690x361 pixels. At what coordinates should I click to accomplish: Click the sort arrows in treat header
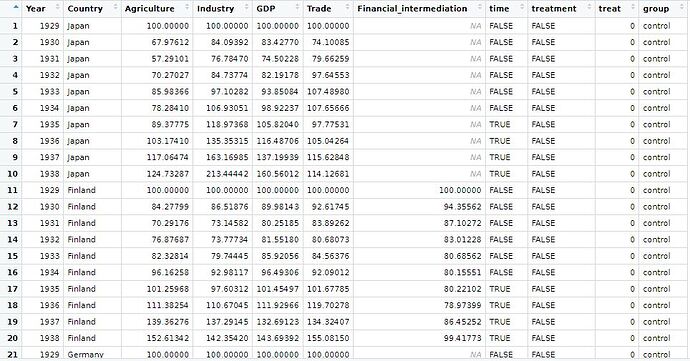(632, 8)
